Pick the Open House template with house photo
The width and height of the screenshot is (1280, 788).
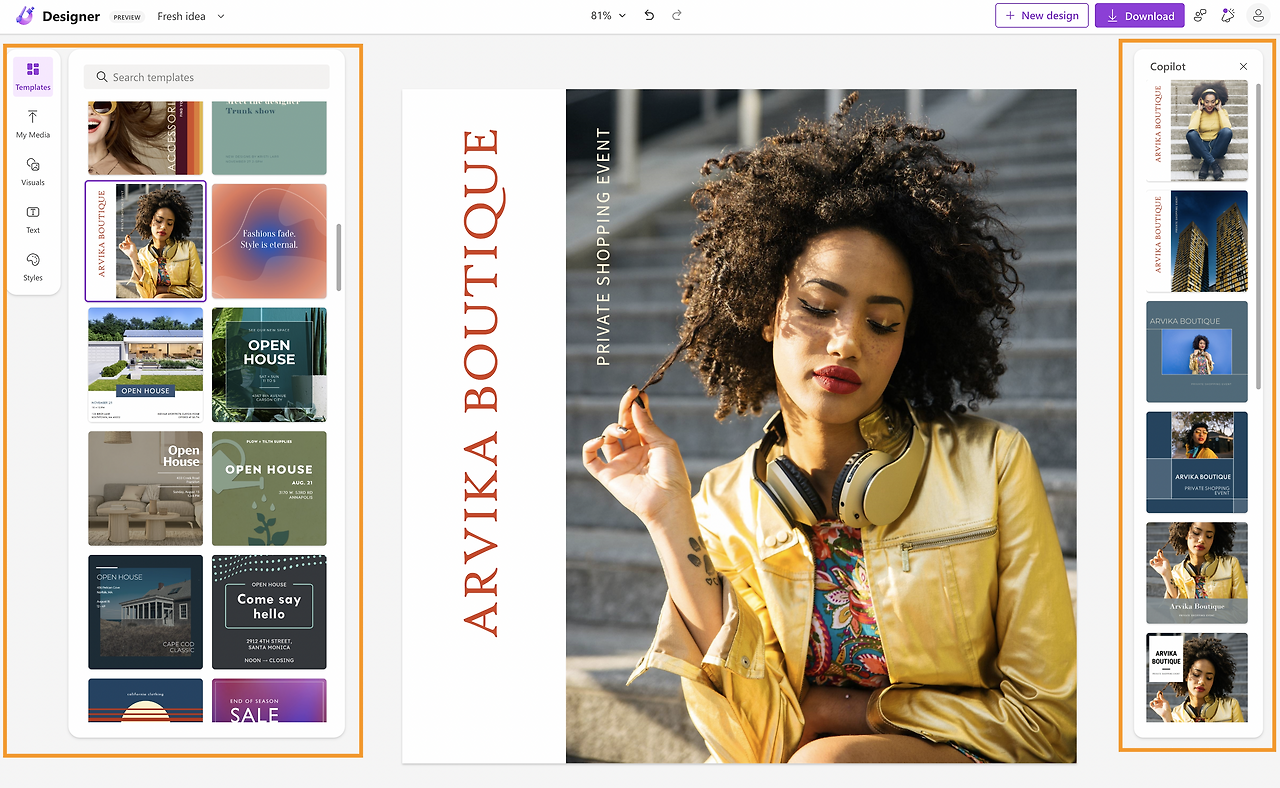[x=146, y=365]
